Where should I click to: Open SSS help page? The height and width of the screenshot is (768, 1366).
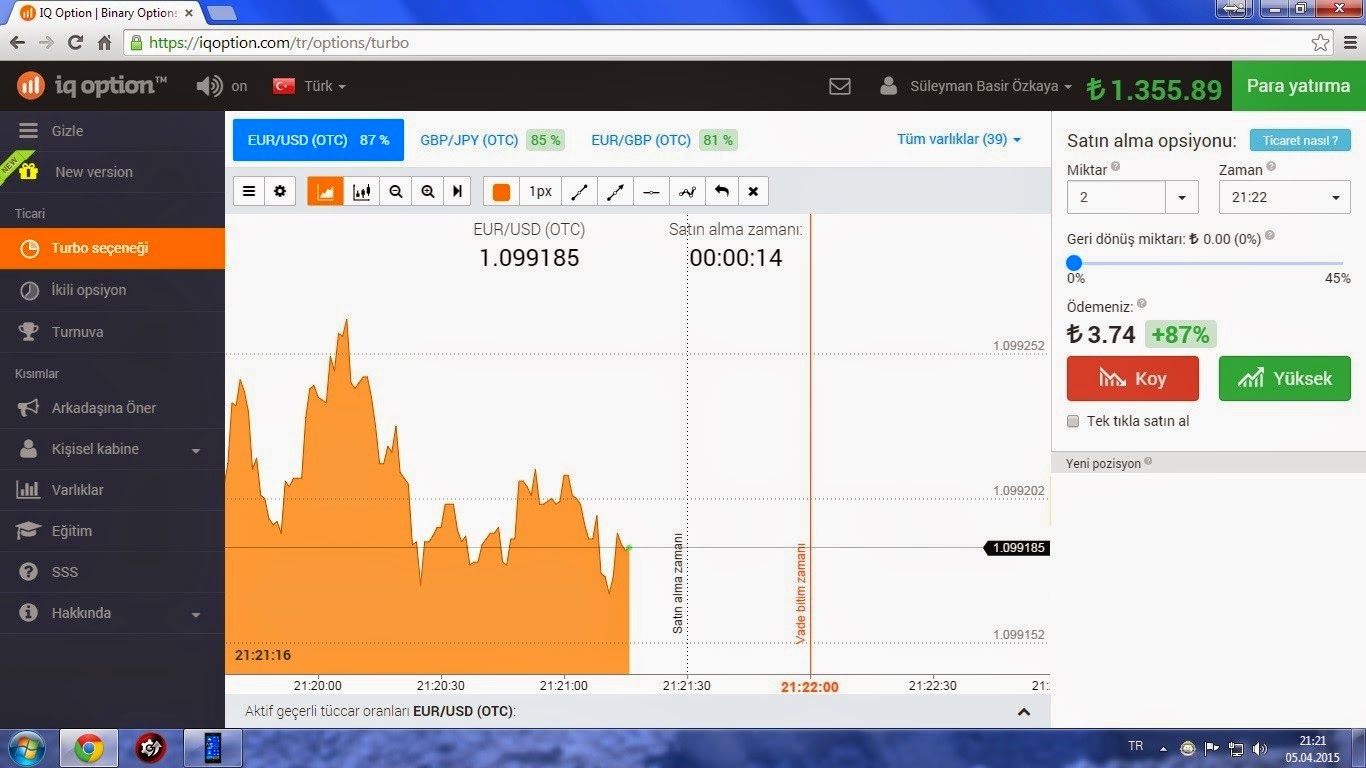(112, 572)
